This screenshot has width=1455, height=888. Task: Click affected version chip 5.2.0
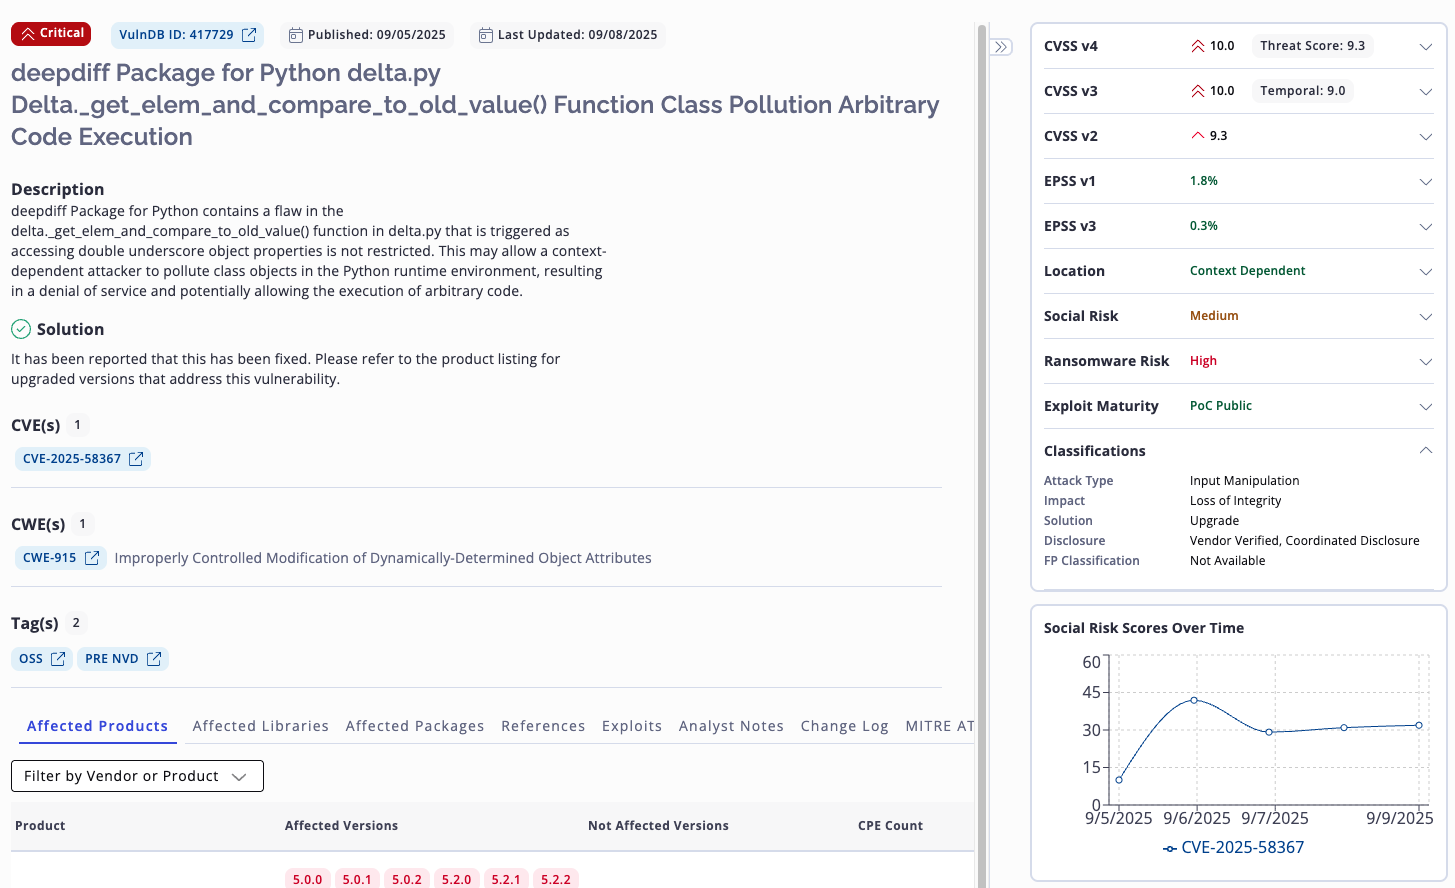[457, 879]
